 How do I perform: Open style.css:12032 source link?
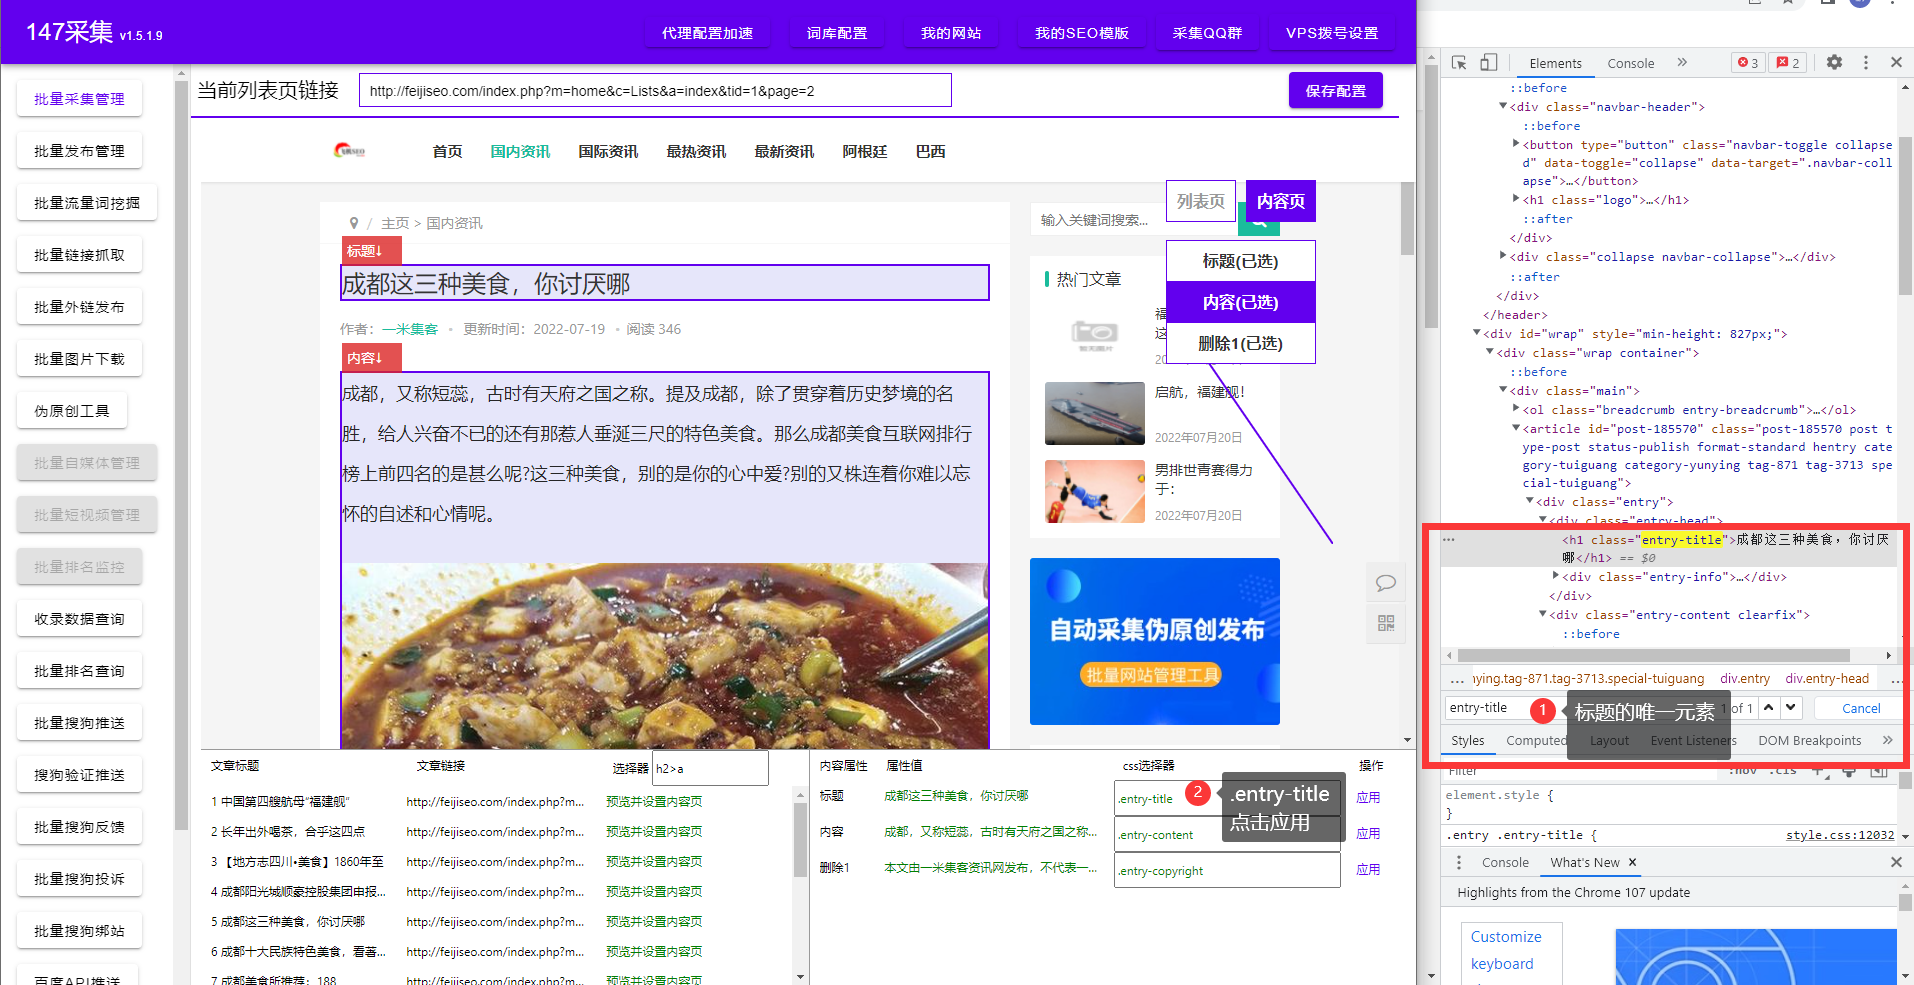[x=1840, y=835]
